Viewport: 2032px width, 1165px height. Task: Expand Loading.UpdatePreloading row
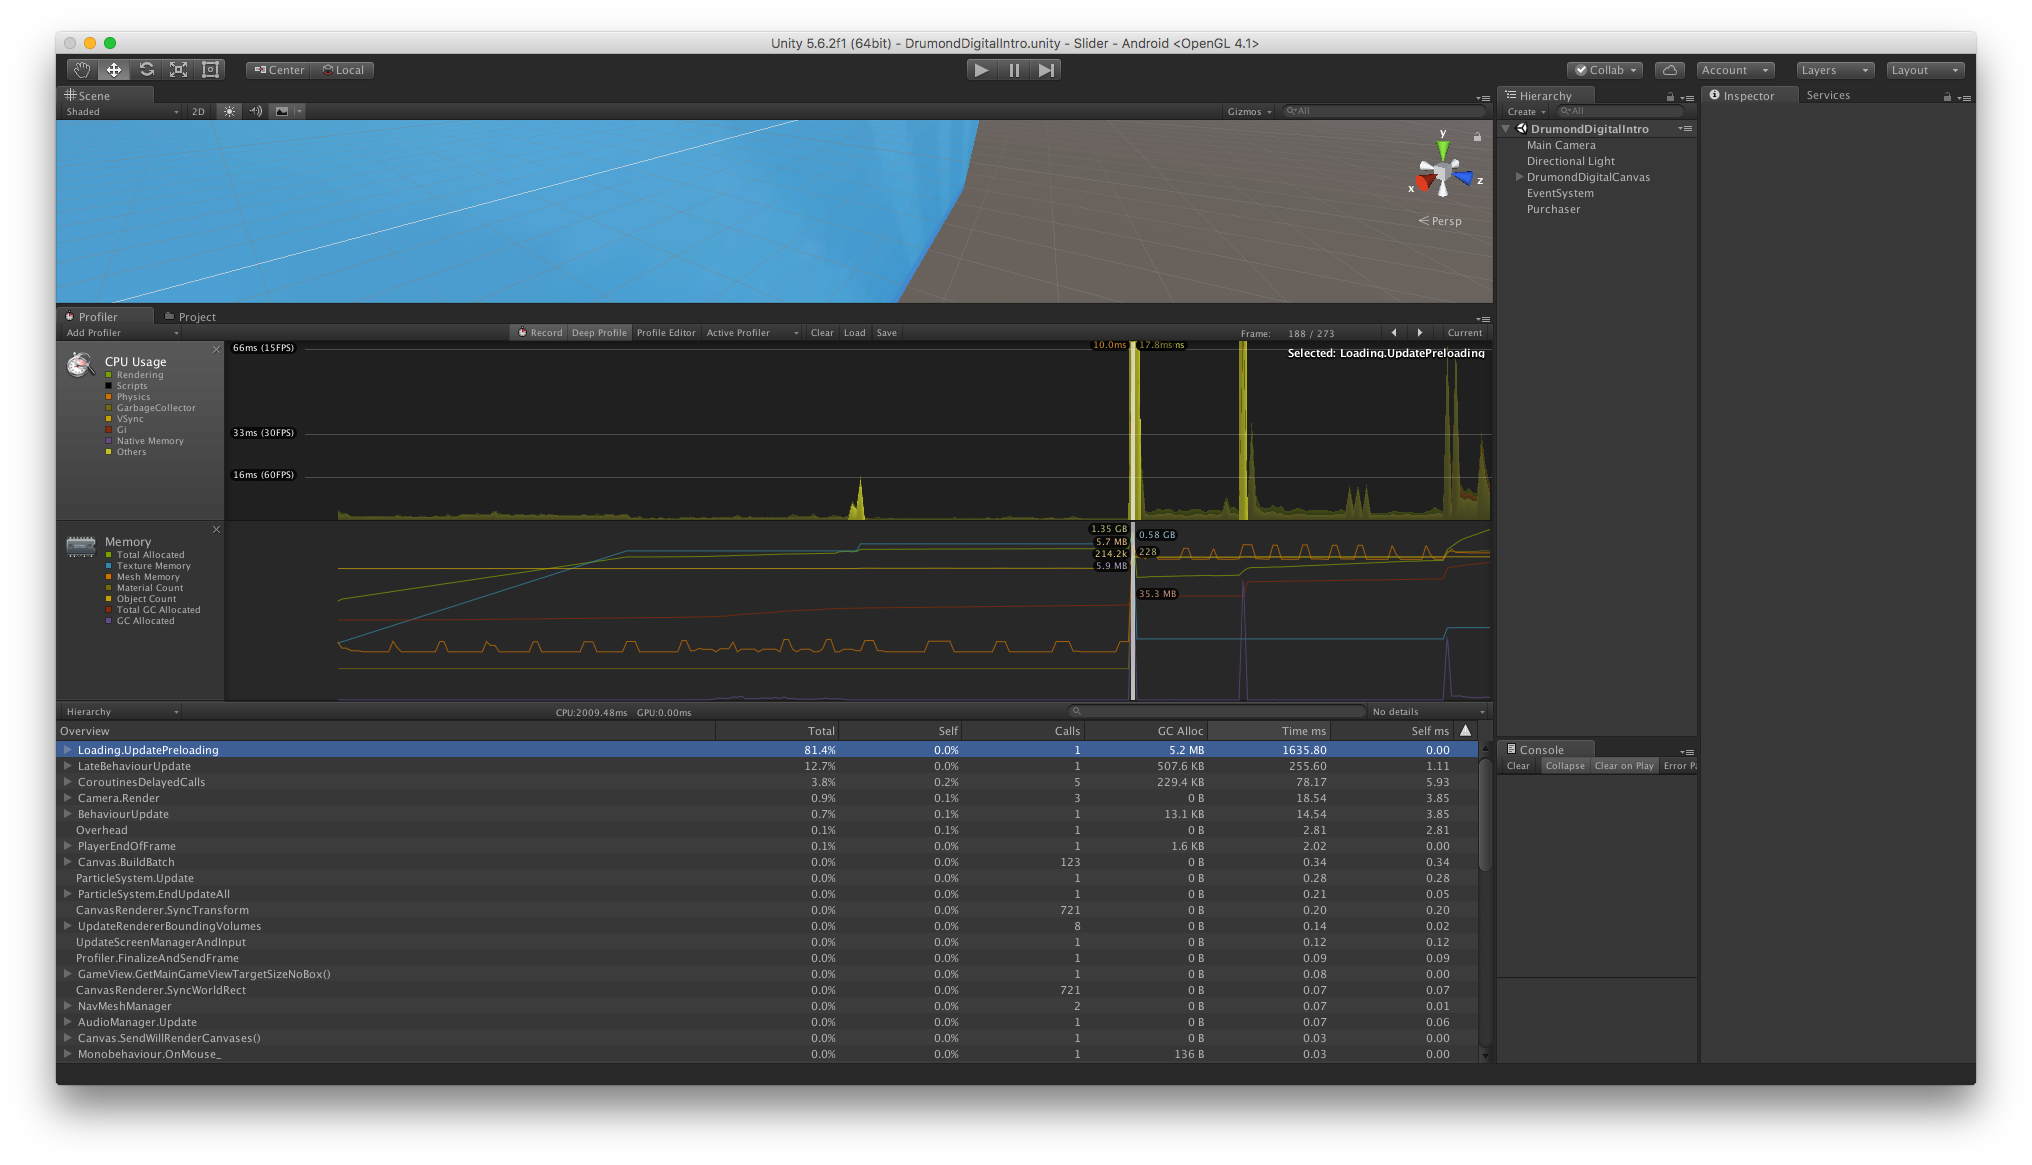(x=68, y=750)
